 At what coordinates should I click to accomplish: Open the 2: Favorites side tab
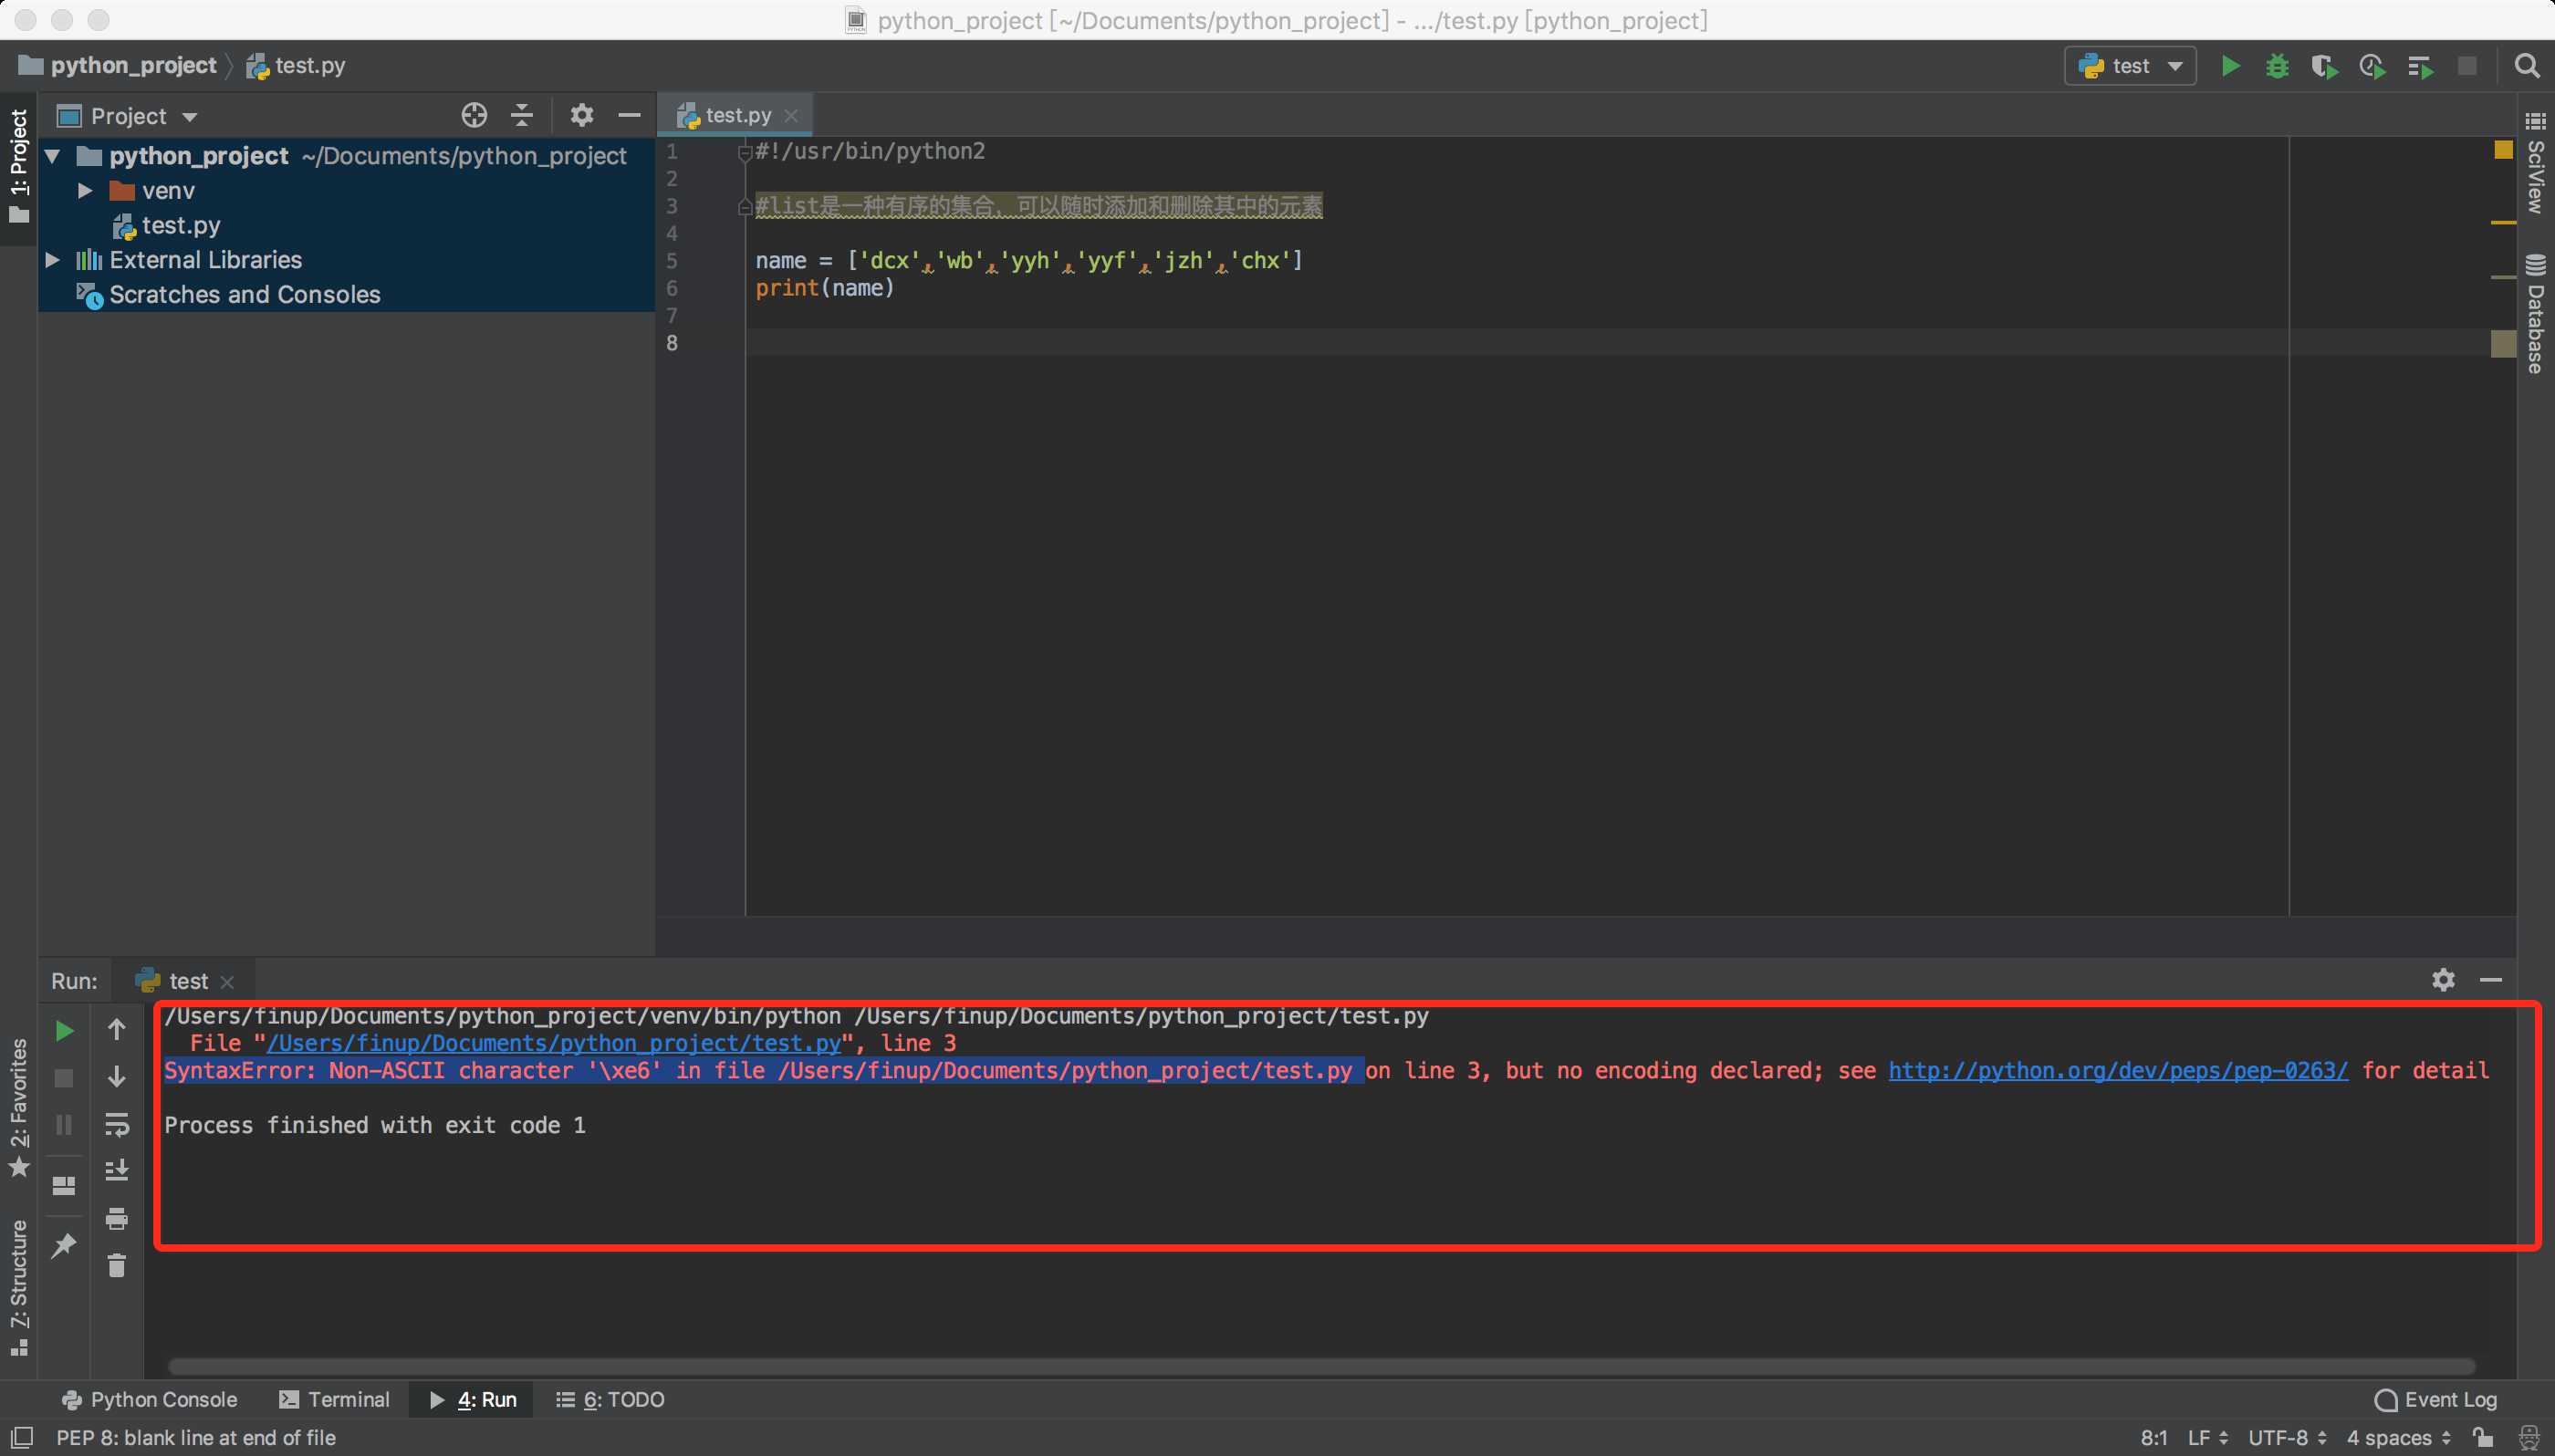tap(19, 1108)
